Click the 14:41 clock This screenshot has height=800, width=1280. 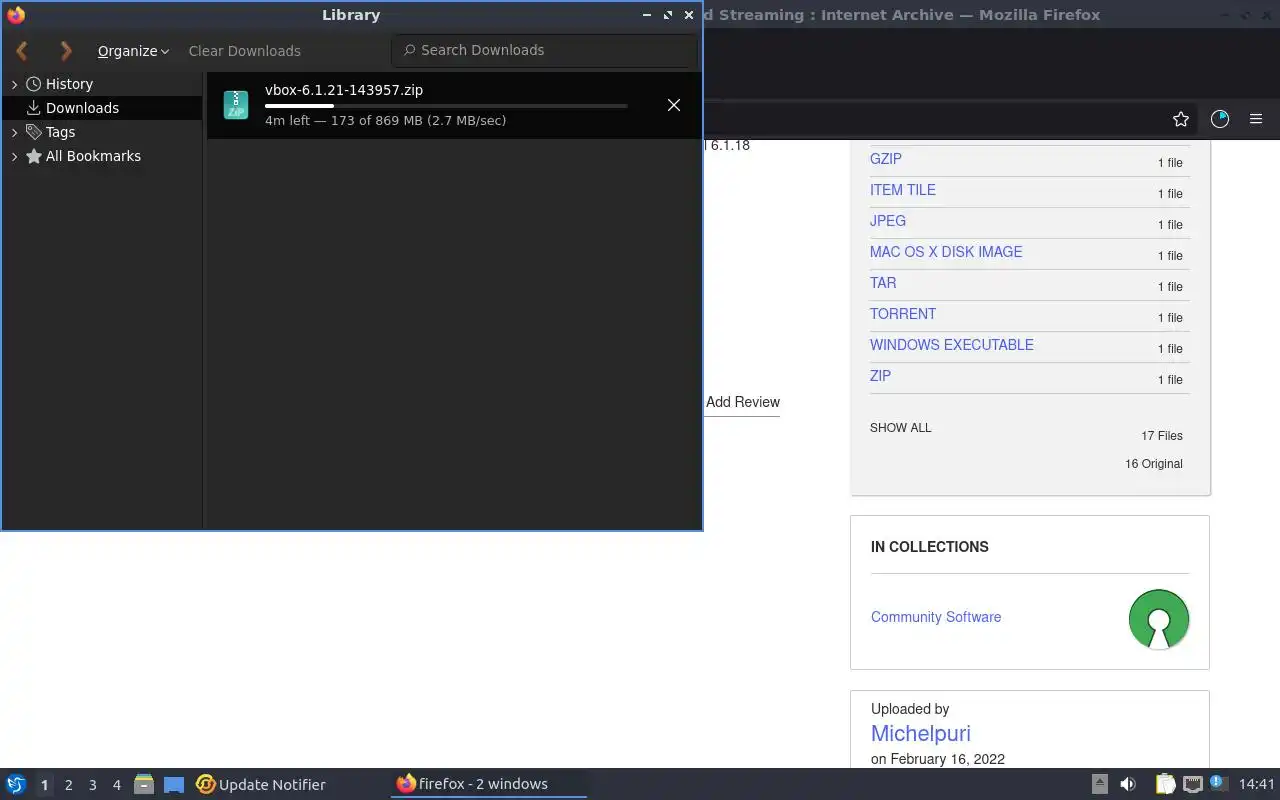tap(1257, 784)
